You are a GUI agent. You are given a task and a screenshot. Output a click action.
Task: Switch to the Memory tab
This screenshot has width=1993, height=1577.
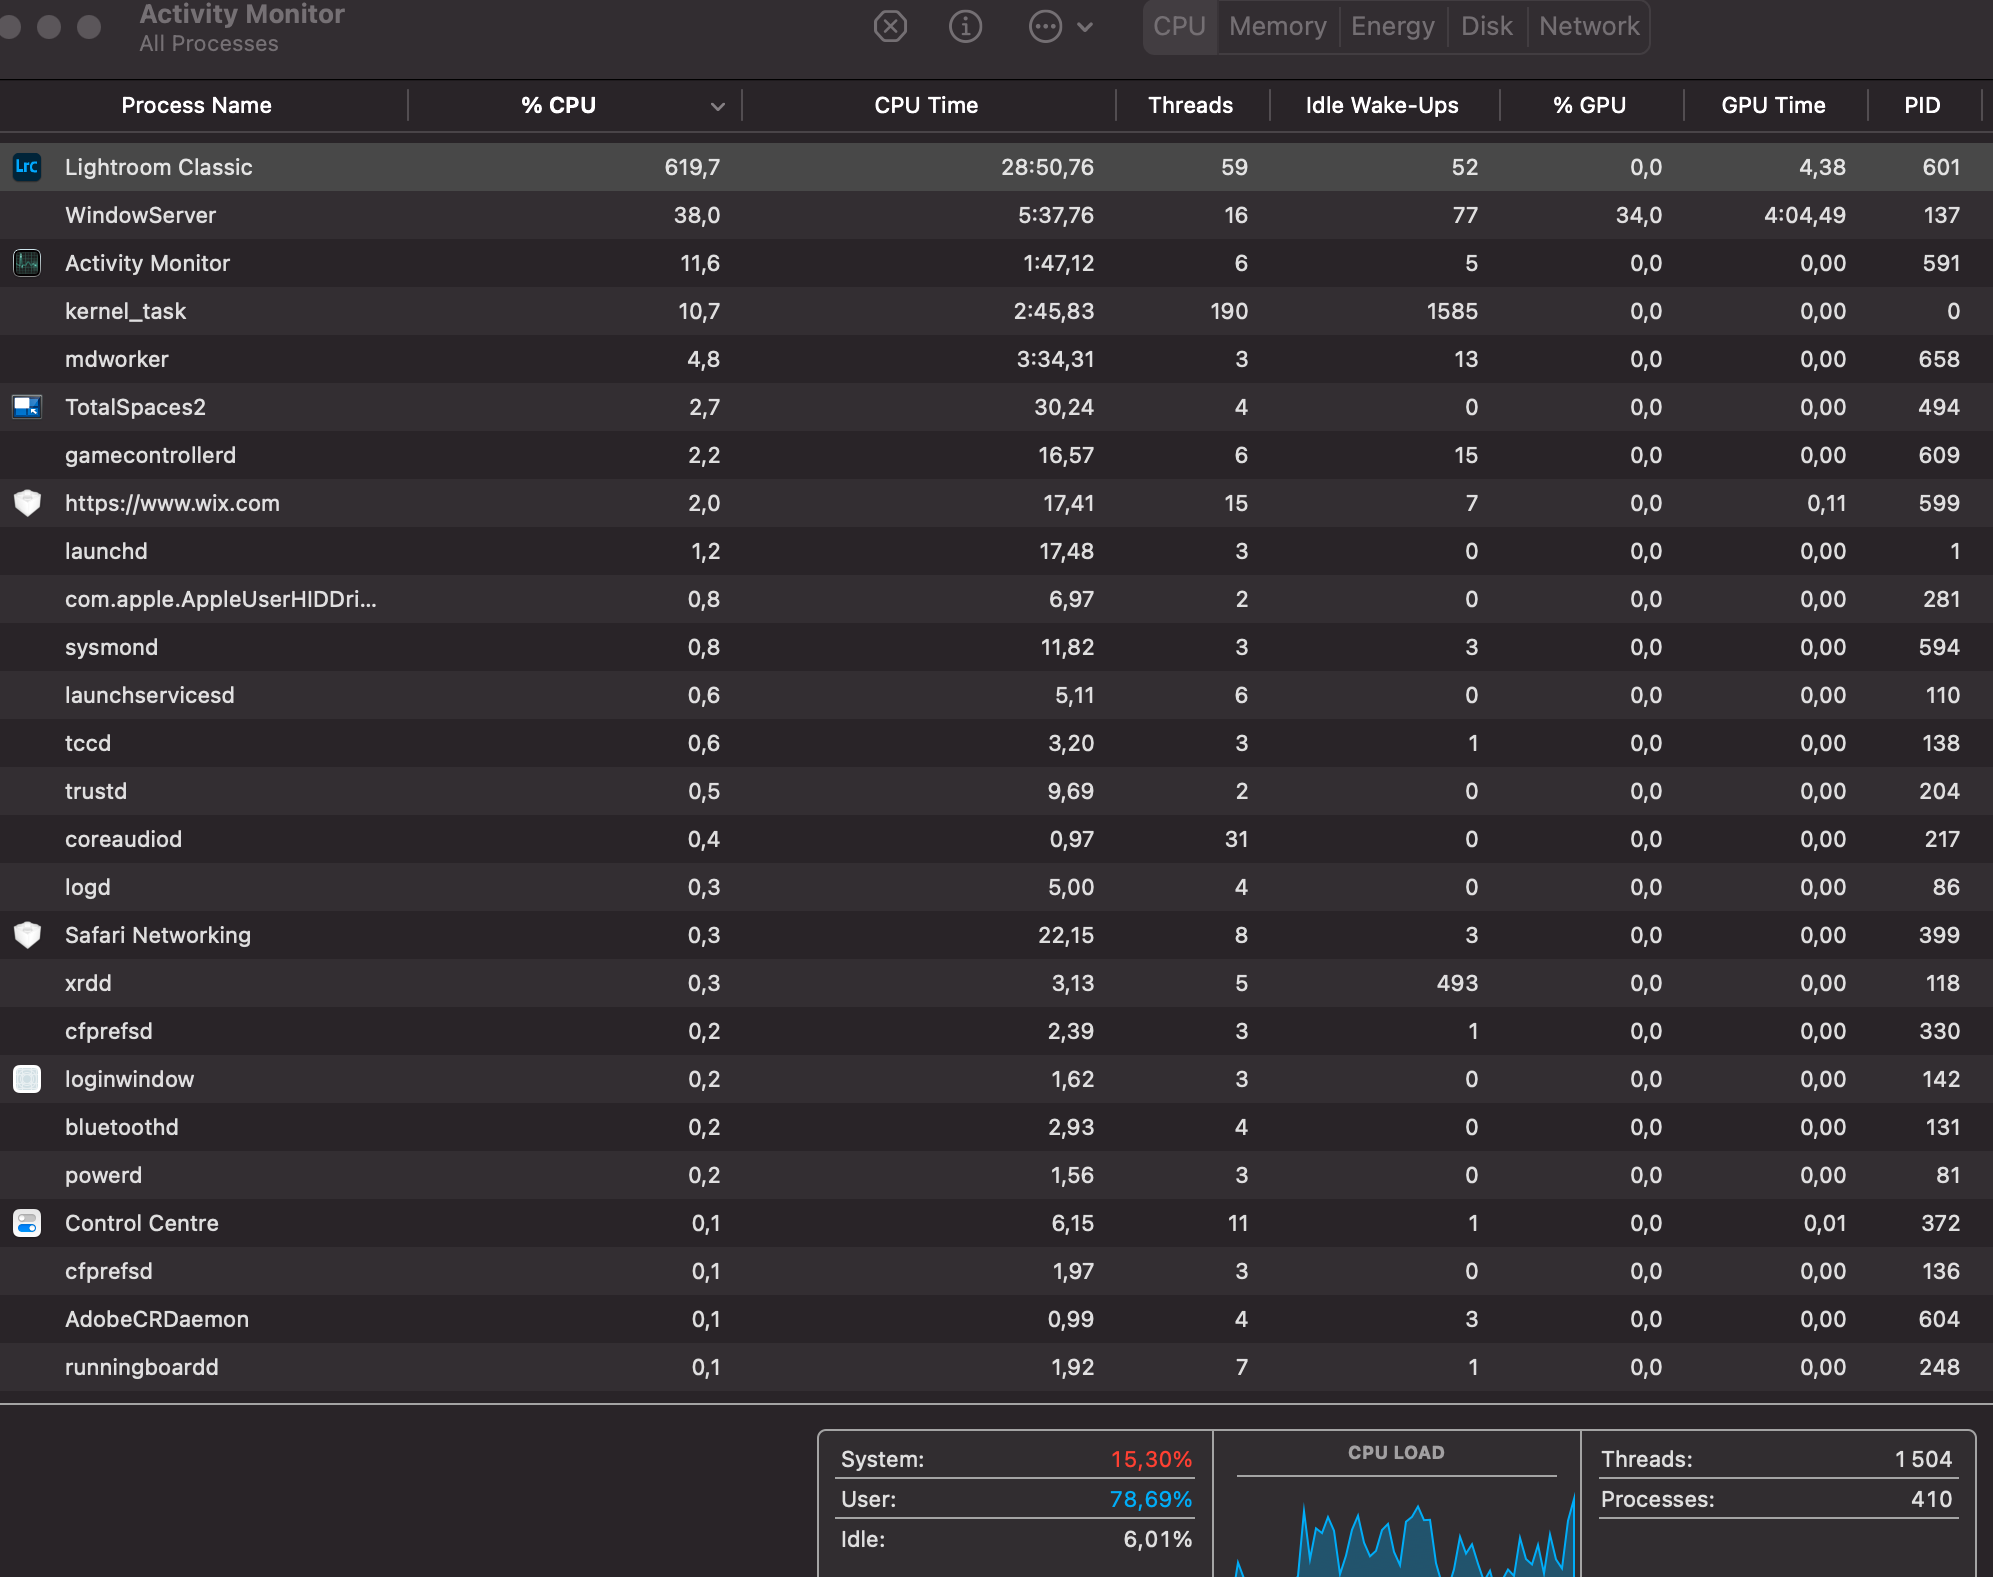(x=1278, y=26)
